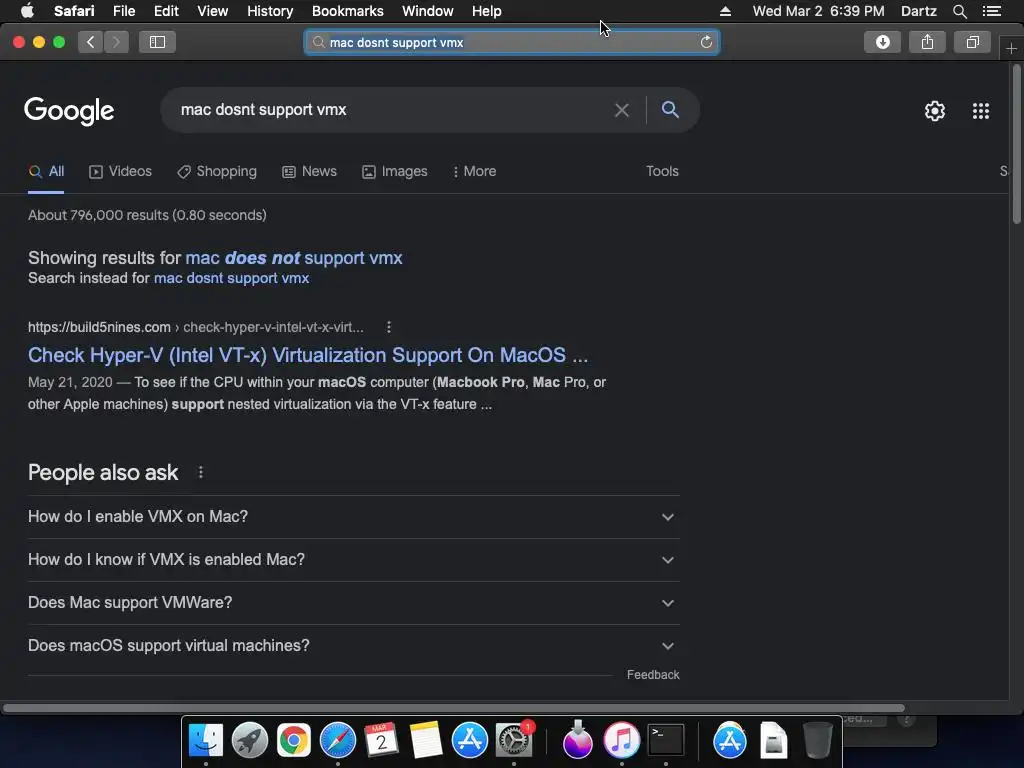Search instead for 'mac dosnt support vmx'
Viewport: 1024px width, 768px height.
pyautogui.click(x=231, y=278)
